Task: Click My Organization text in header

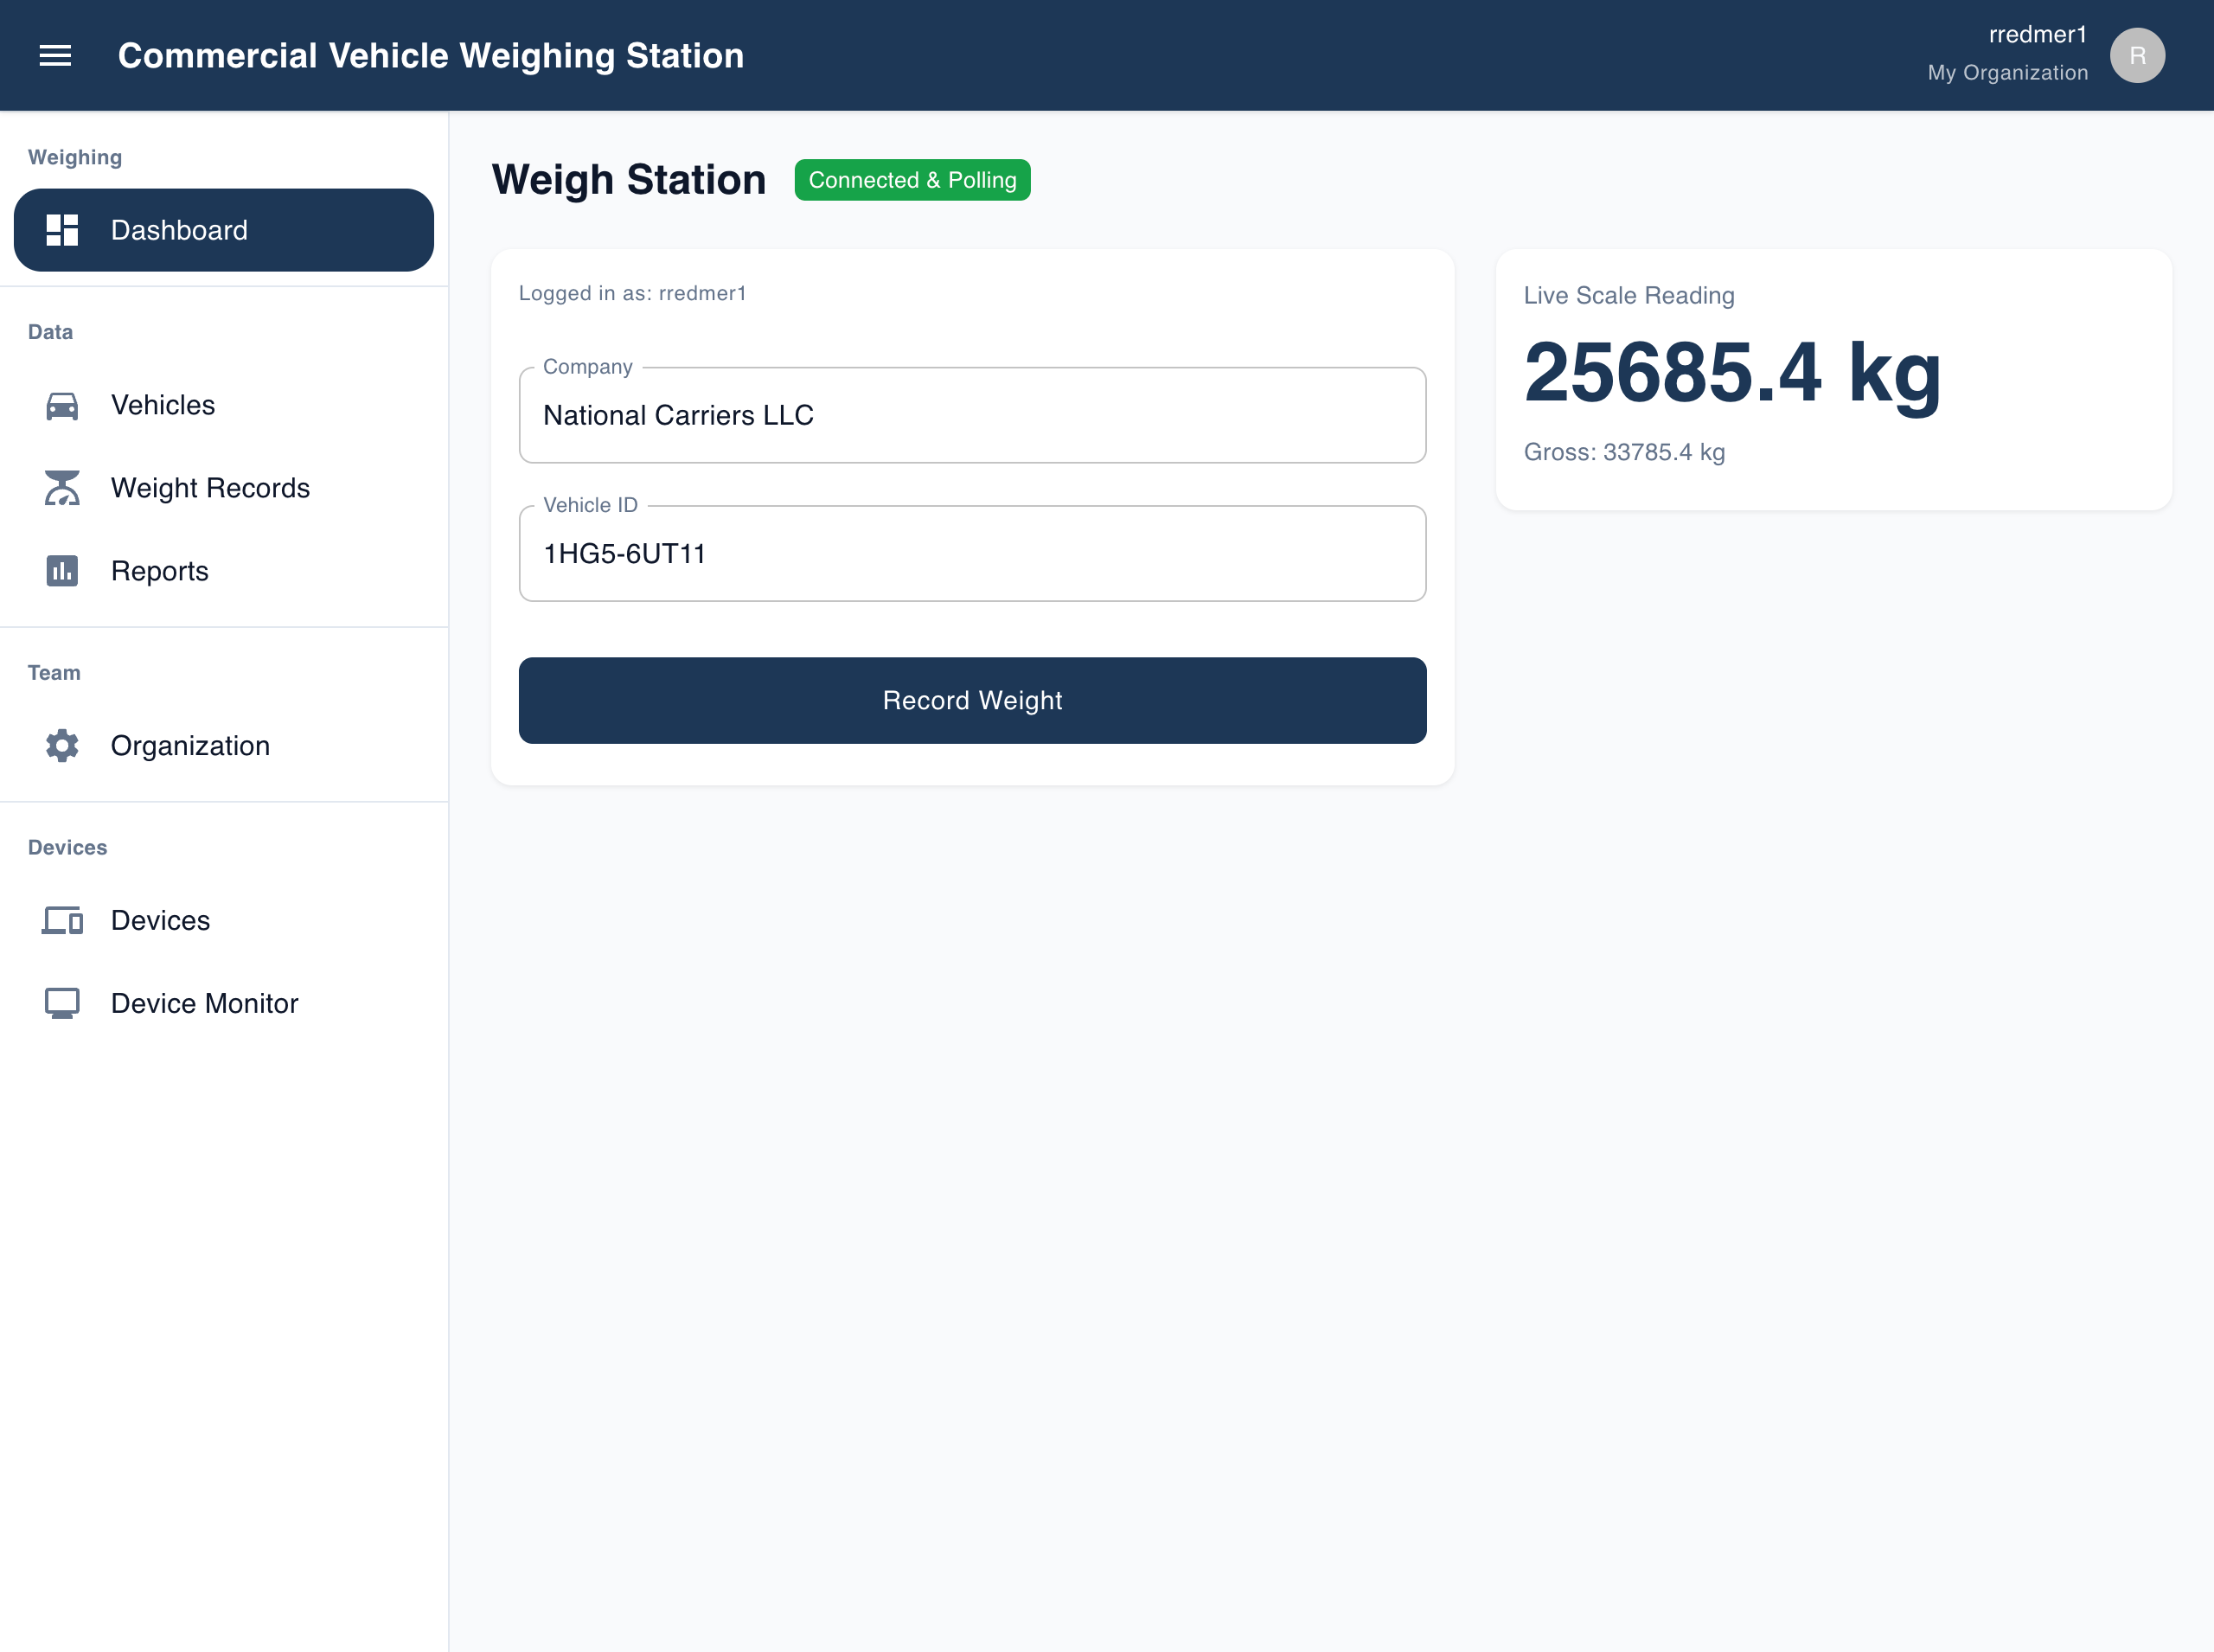Action: coord(2007,72)
